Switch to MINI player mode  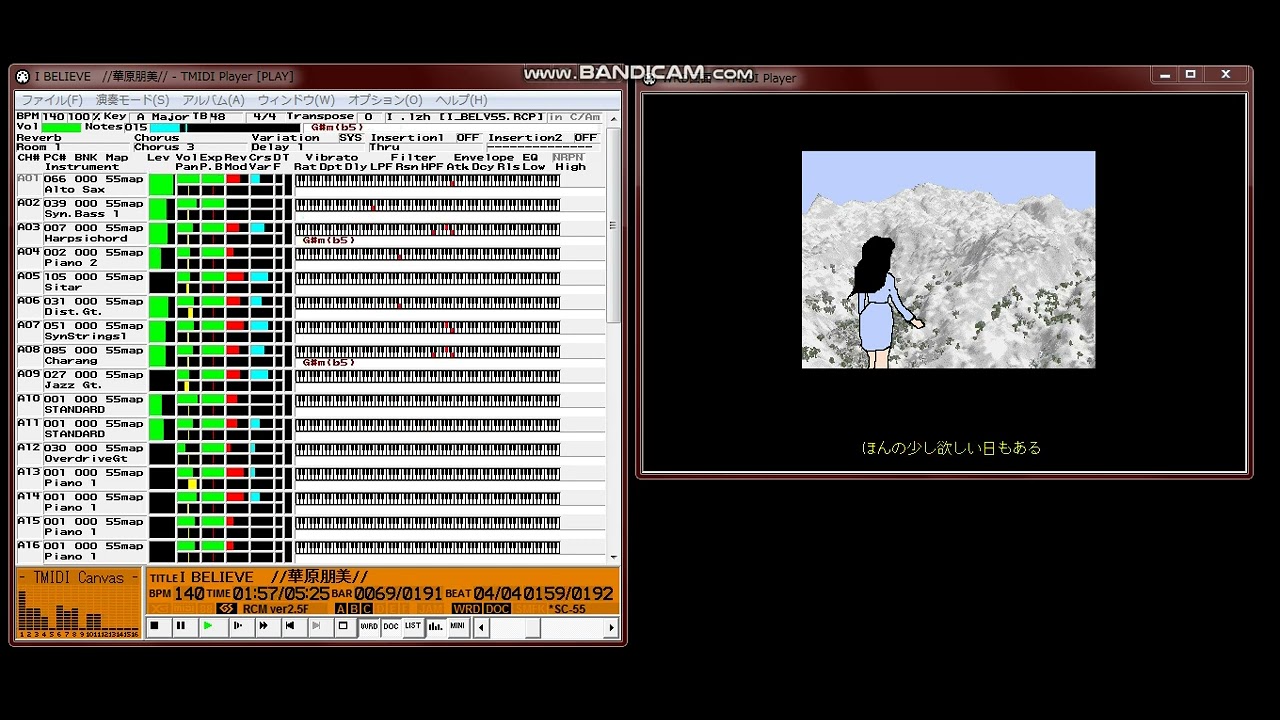coord(458,627)
